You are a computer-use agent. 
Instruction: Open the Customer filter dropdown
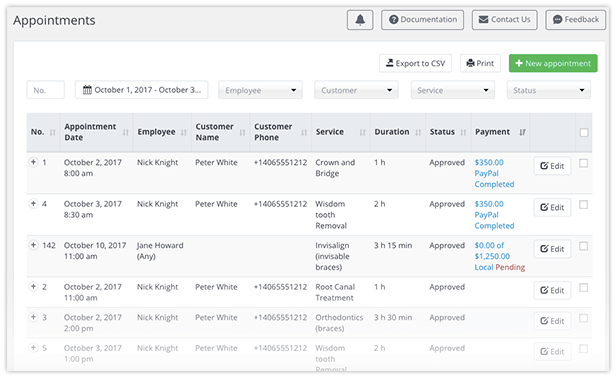point(356,90)
